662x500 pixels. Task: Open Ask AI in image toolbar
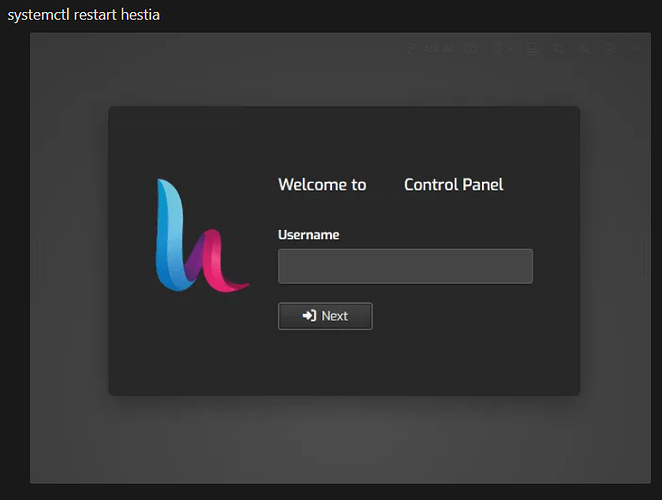pyautogui.click(x=430, y=49)
